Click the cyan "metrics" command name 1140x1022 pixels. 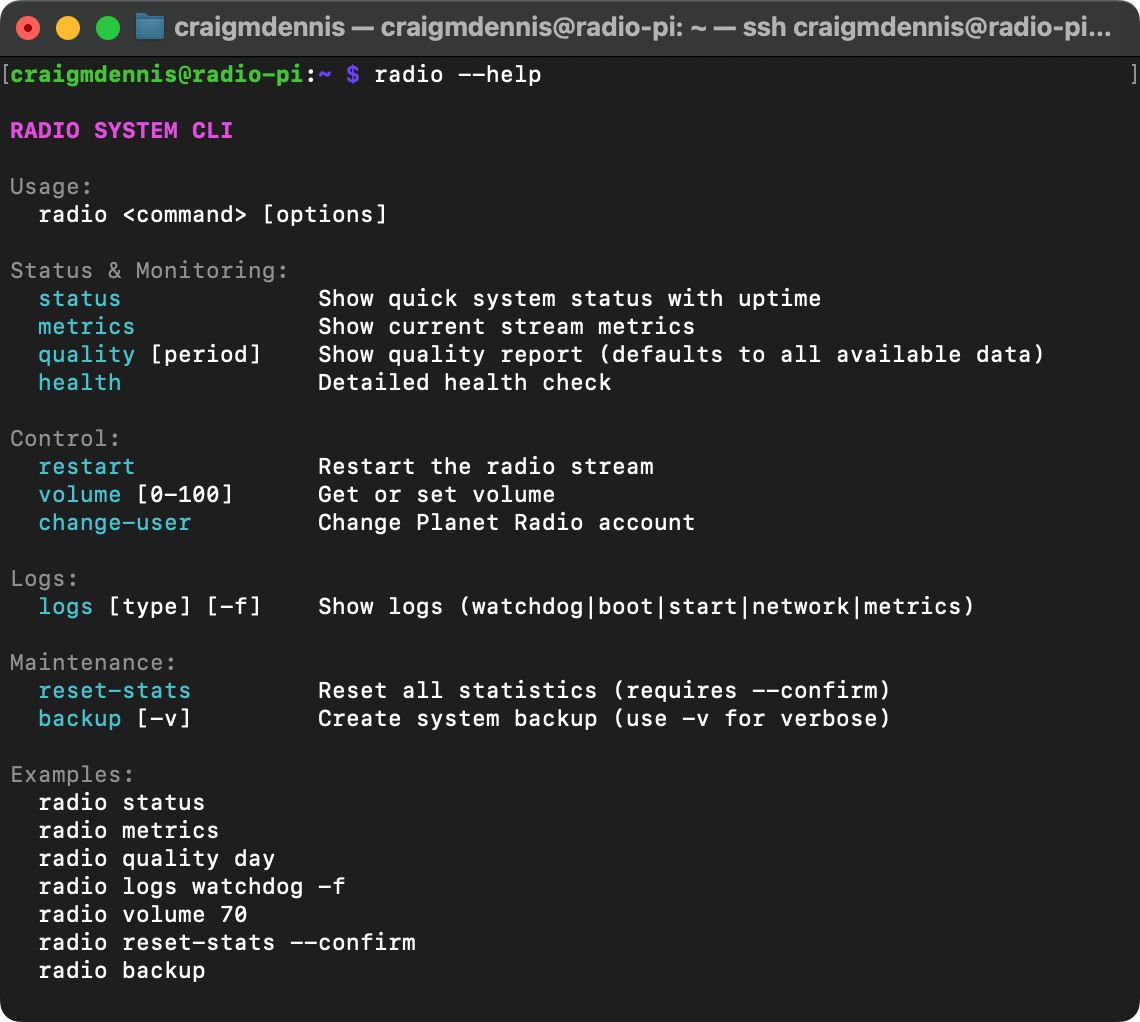[x=86, y=327]
